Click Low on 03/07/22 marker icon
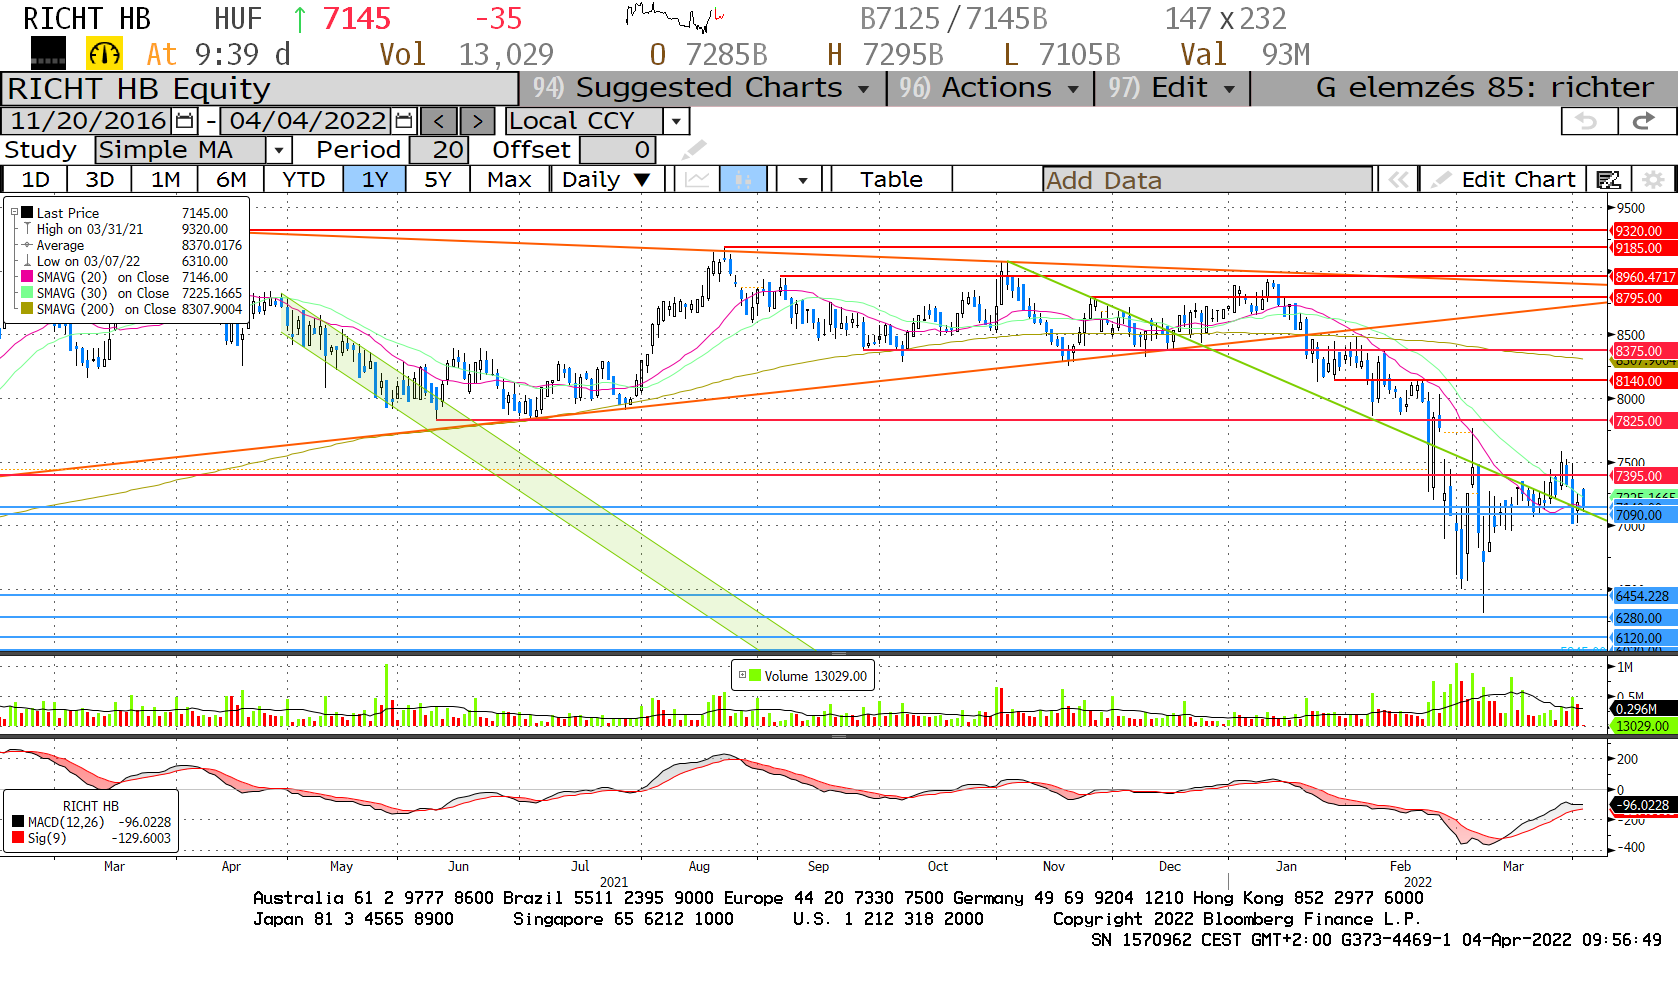 click(28, 261)
